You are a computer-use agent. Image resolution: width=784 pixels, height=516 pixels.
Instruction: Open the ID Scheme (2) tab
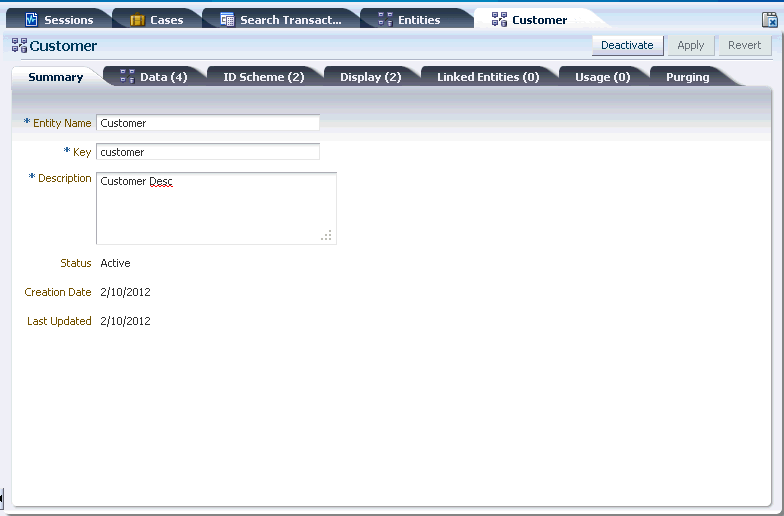(264, 76)
